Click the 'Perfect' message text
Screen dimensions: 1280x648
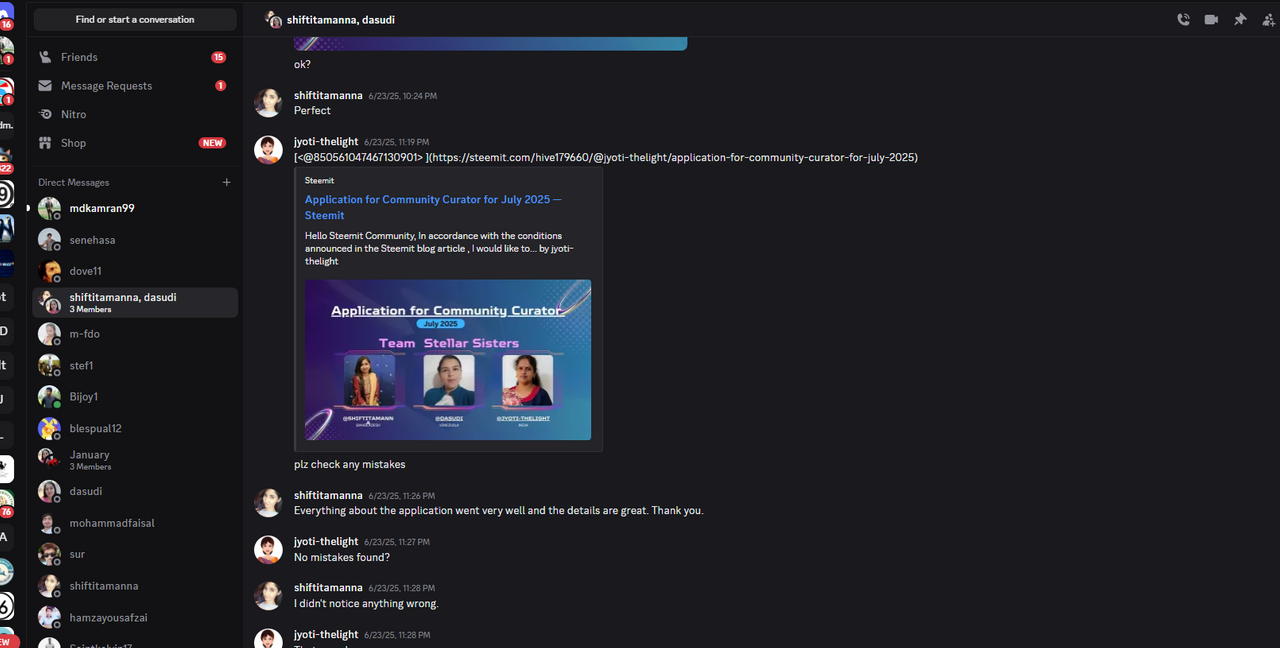pos(312,110)
